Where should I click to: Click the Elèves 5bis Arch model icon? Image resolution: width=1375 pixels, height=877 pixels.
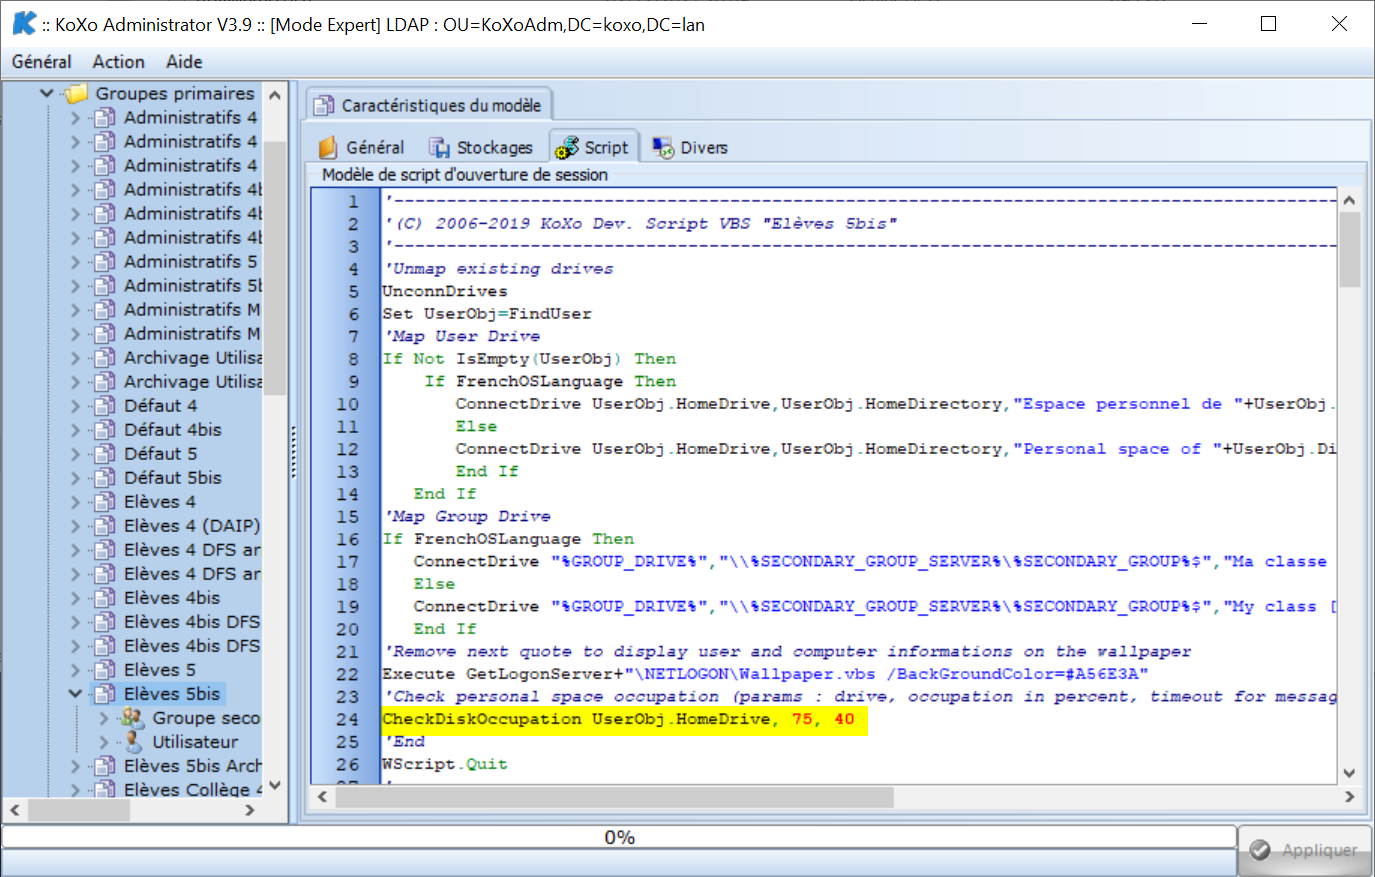point(104,766)
